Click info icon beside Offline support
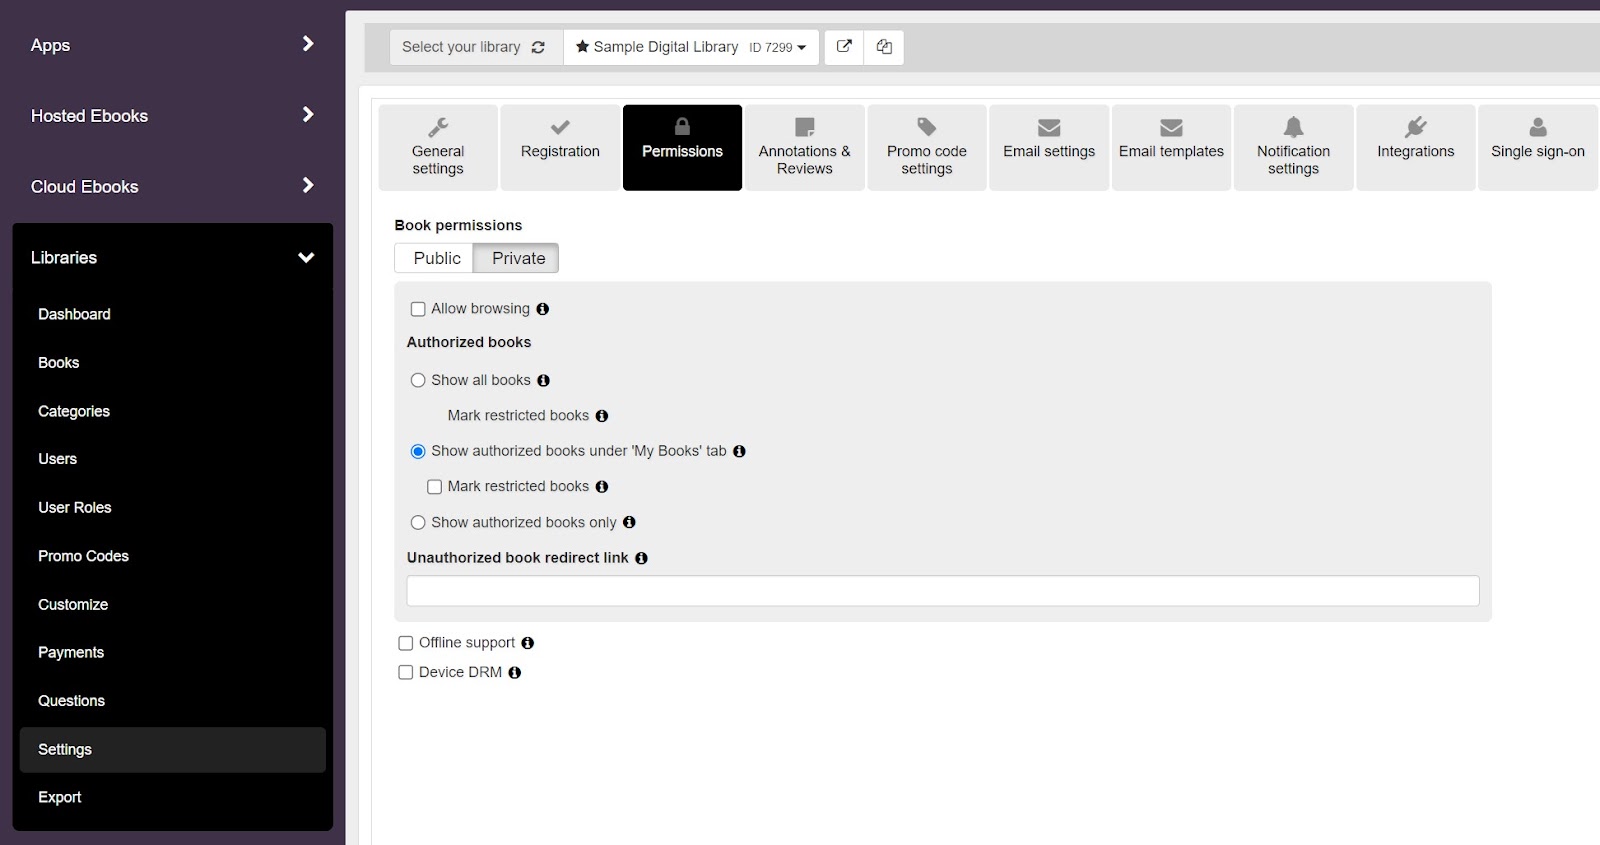 pos(528,643)
